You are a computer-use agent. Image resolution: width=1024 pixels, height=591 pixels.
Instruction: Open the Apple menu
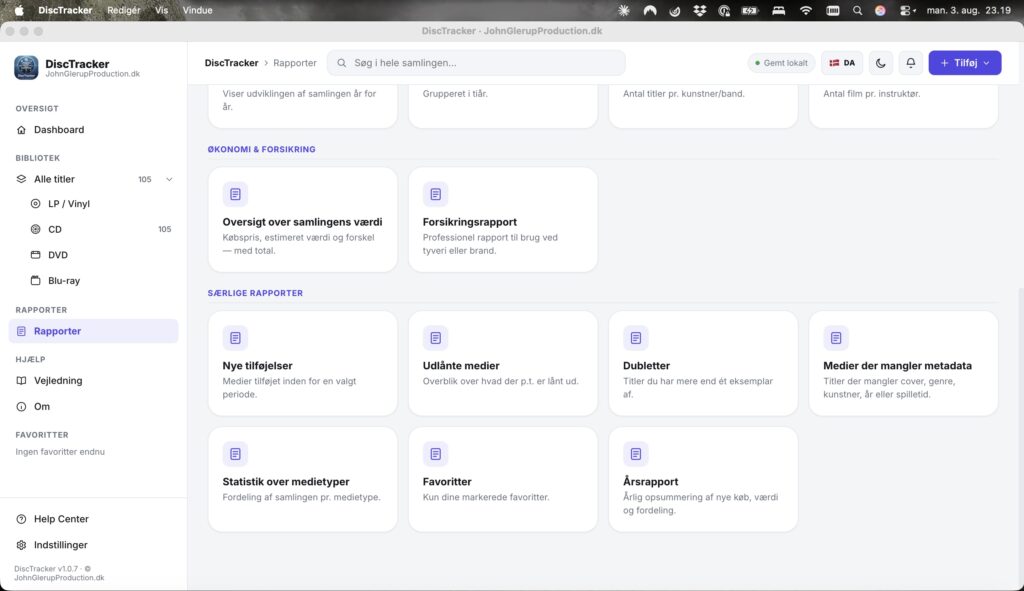pyautogui.click(x=19, y=10)
